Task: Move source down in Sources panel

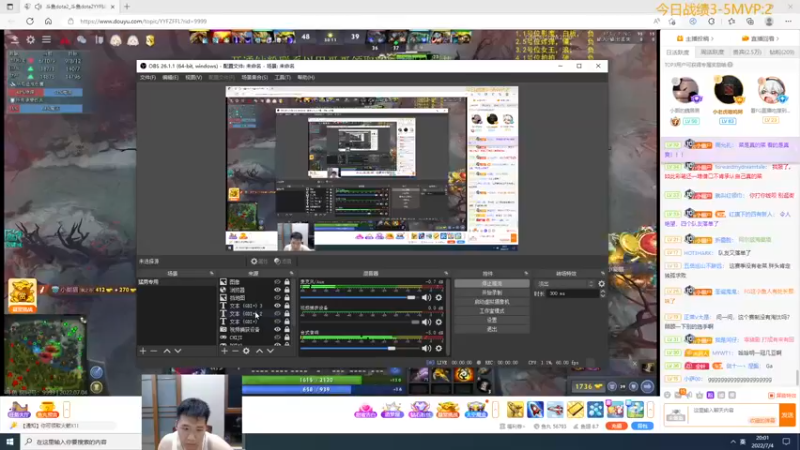Action: click(270, 351)
